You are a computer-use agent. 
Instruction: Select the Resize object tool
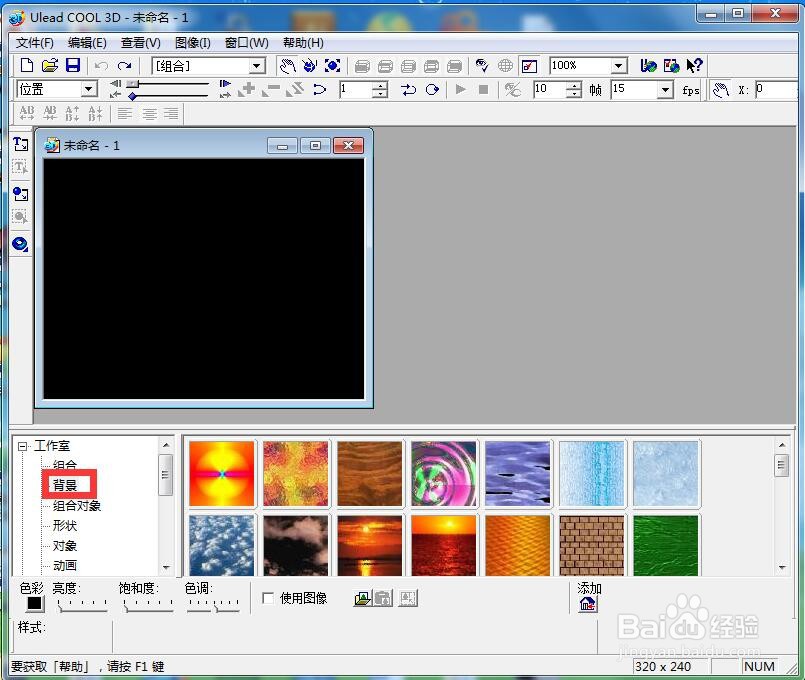[x=333, y=65]
